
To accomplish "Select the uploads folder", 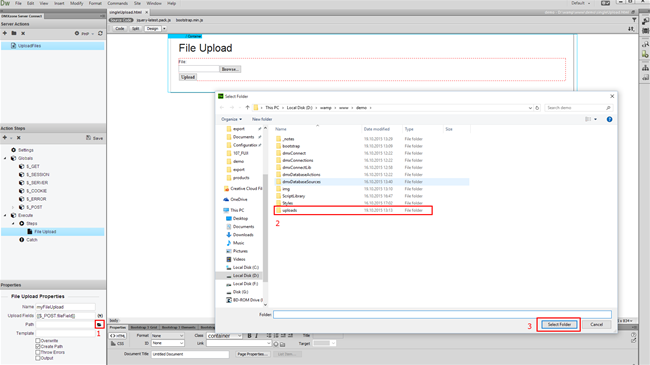I will tap(354, 210).
